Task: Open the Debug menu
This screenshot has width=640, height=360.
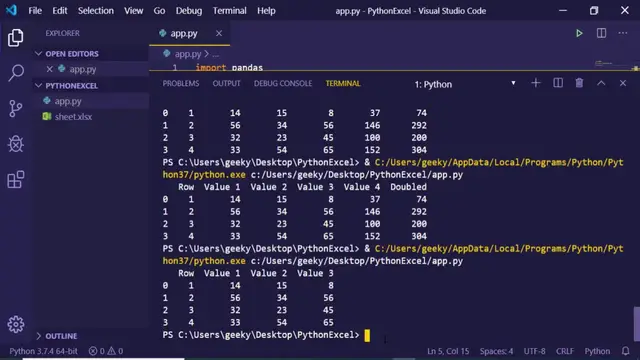Action: (189, 11)
